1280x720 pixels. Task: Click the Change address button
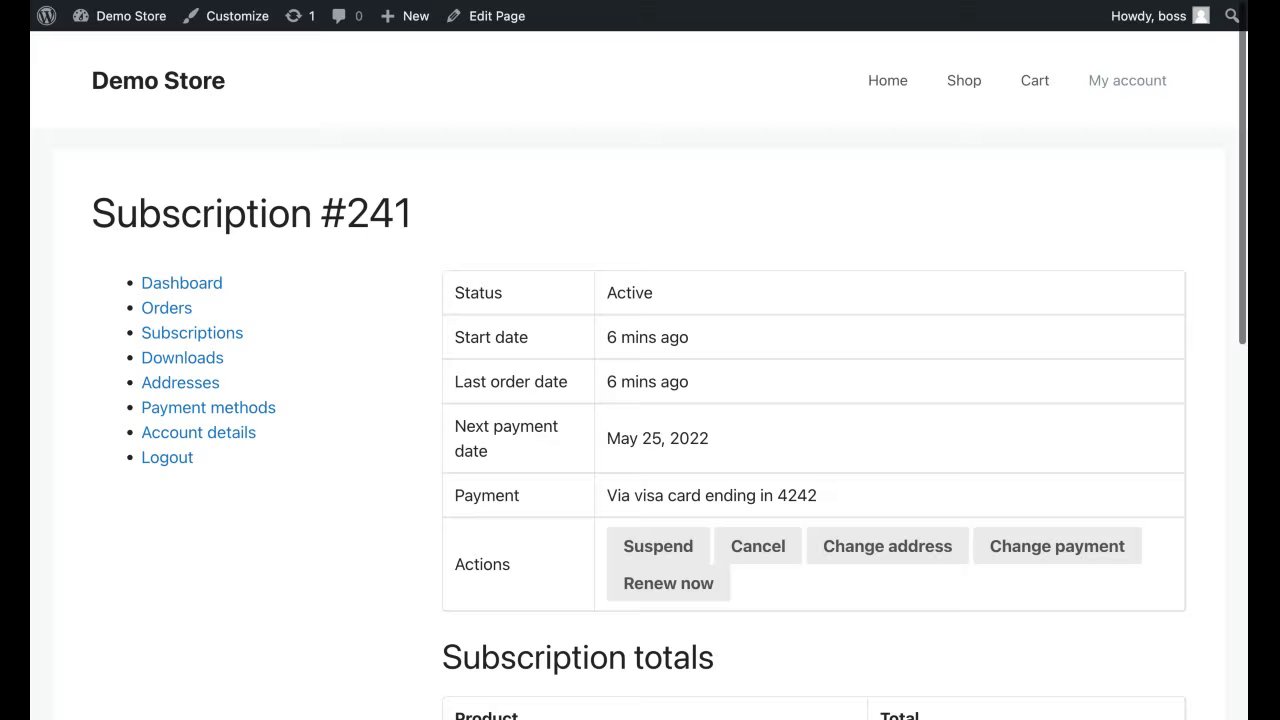pos(887,546)
